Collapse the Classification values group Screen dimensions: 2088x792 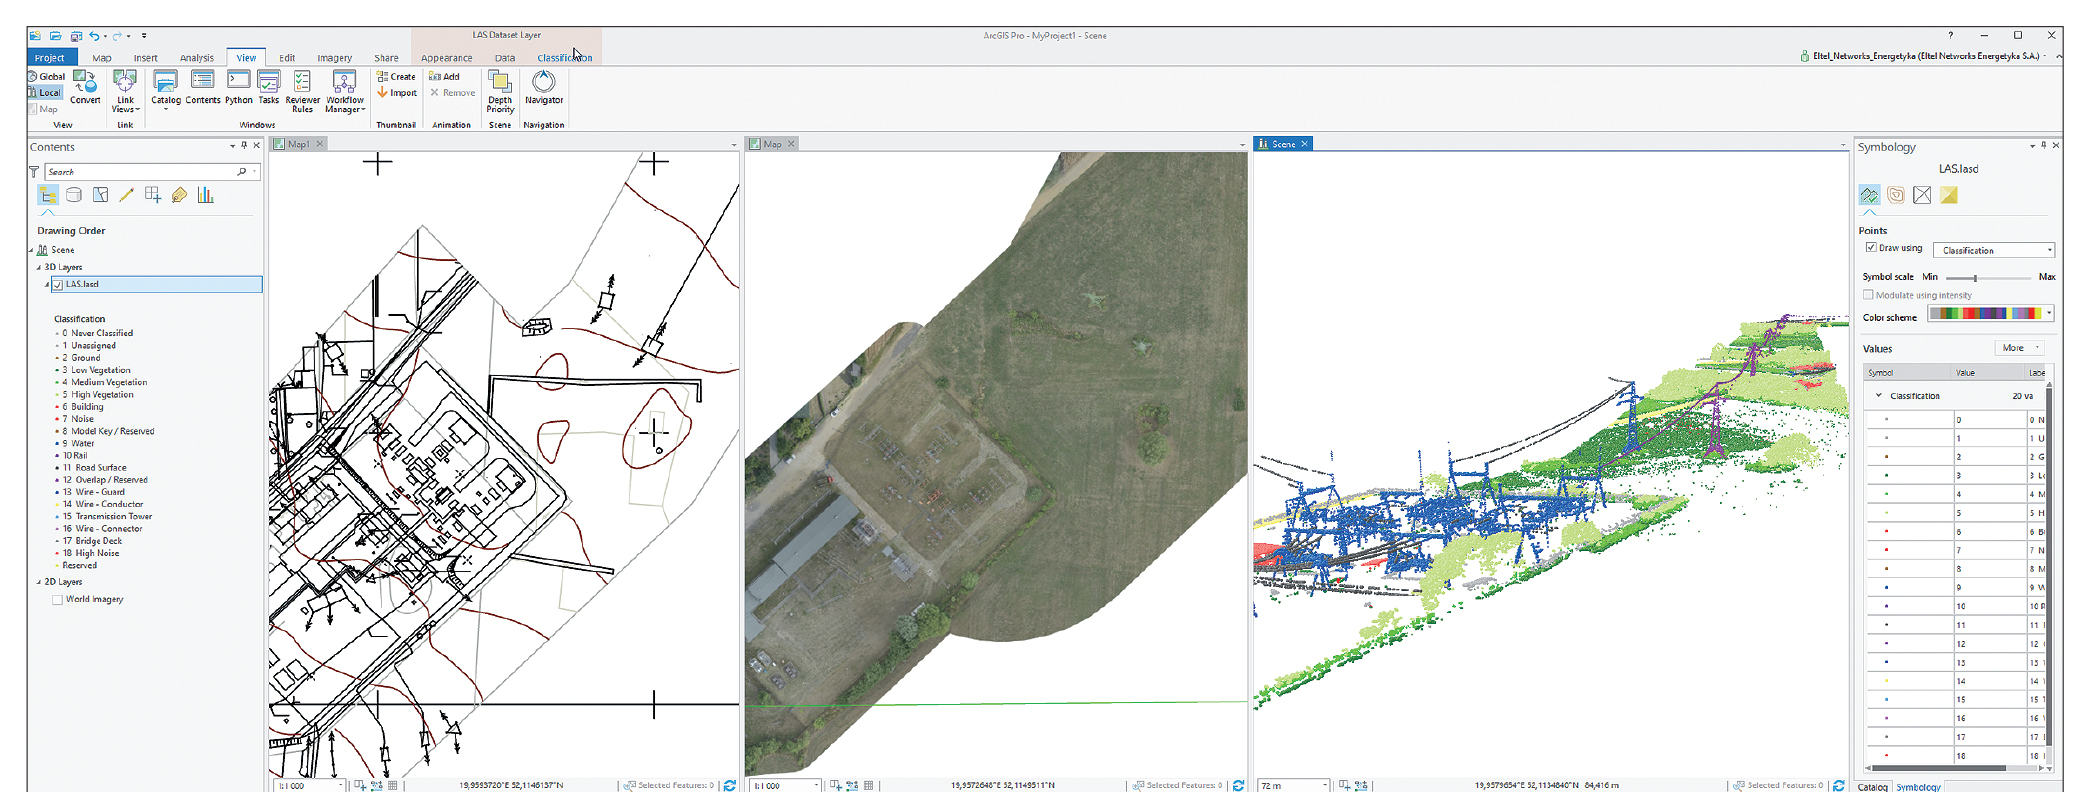click(1879, 396)
